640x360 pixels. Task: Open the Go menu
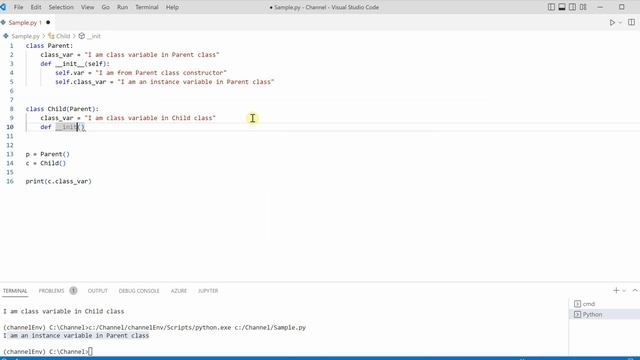(105, 7)
